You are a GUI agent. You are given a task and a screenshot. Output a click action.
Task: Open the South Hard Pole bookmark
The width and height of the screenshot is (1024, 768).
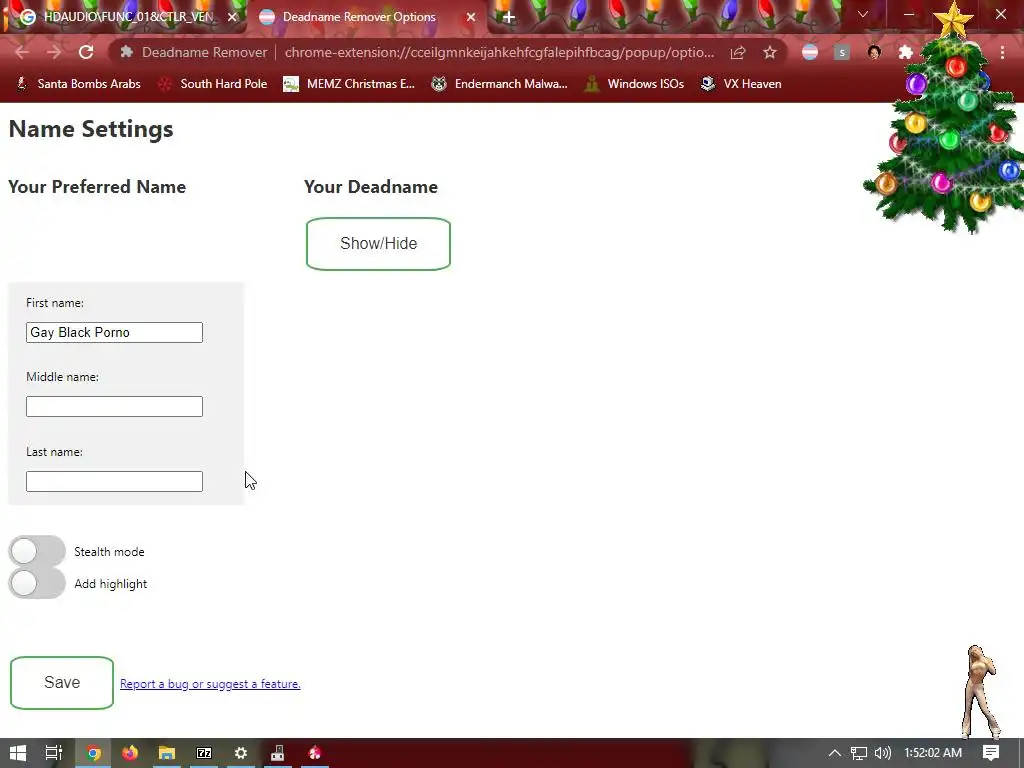(x=213, y=84)
